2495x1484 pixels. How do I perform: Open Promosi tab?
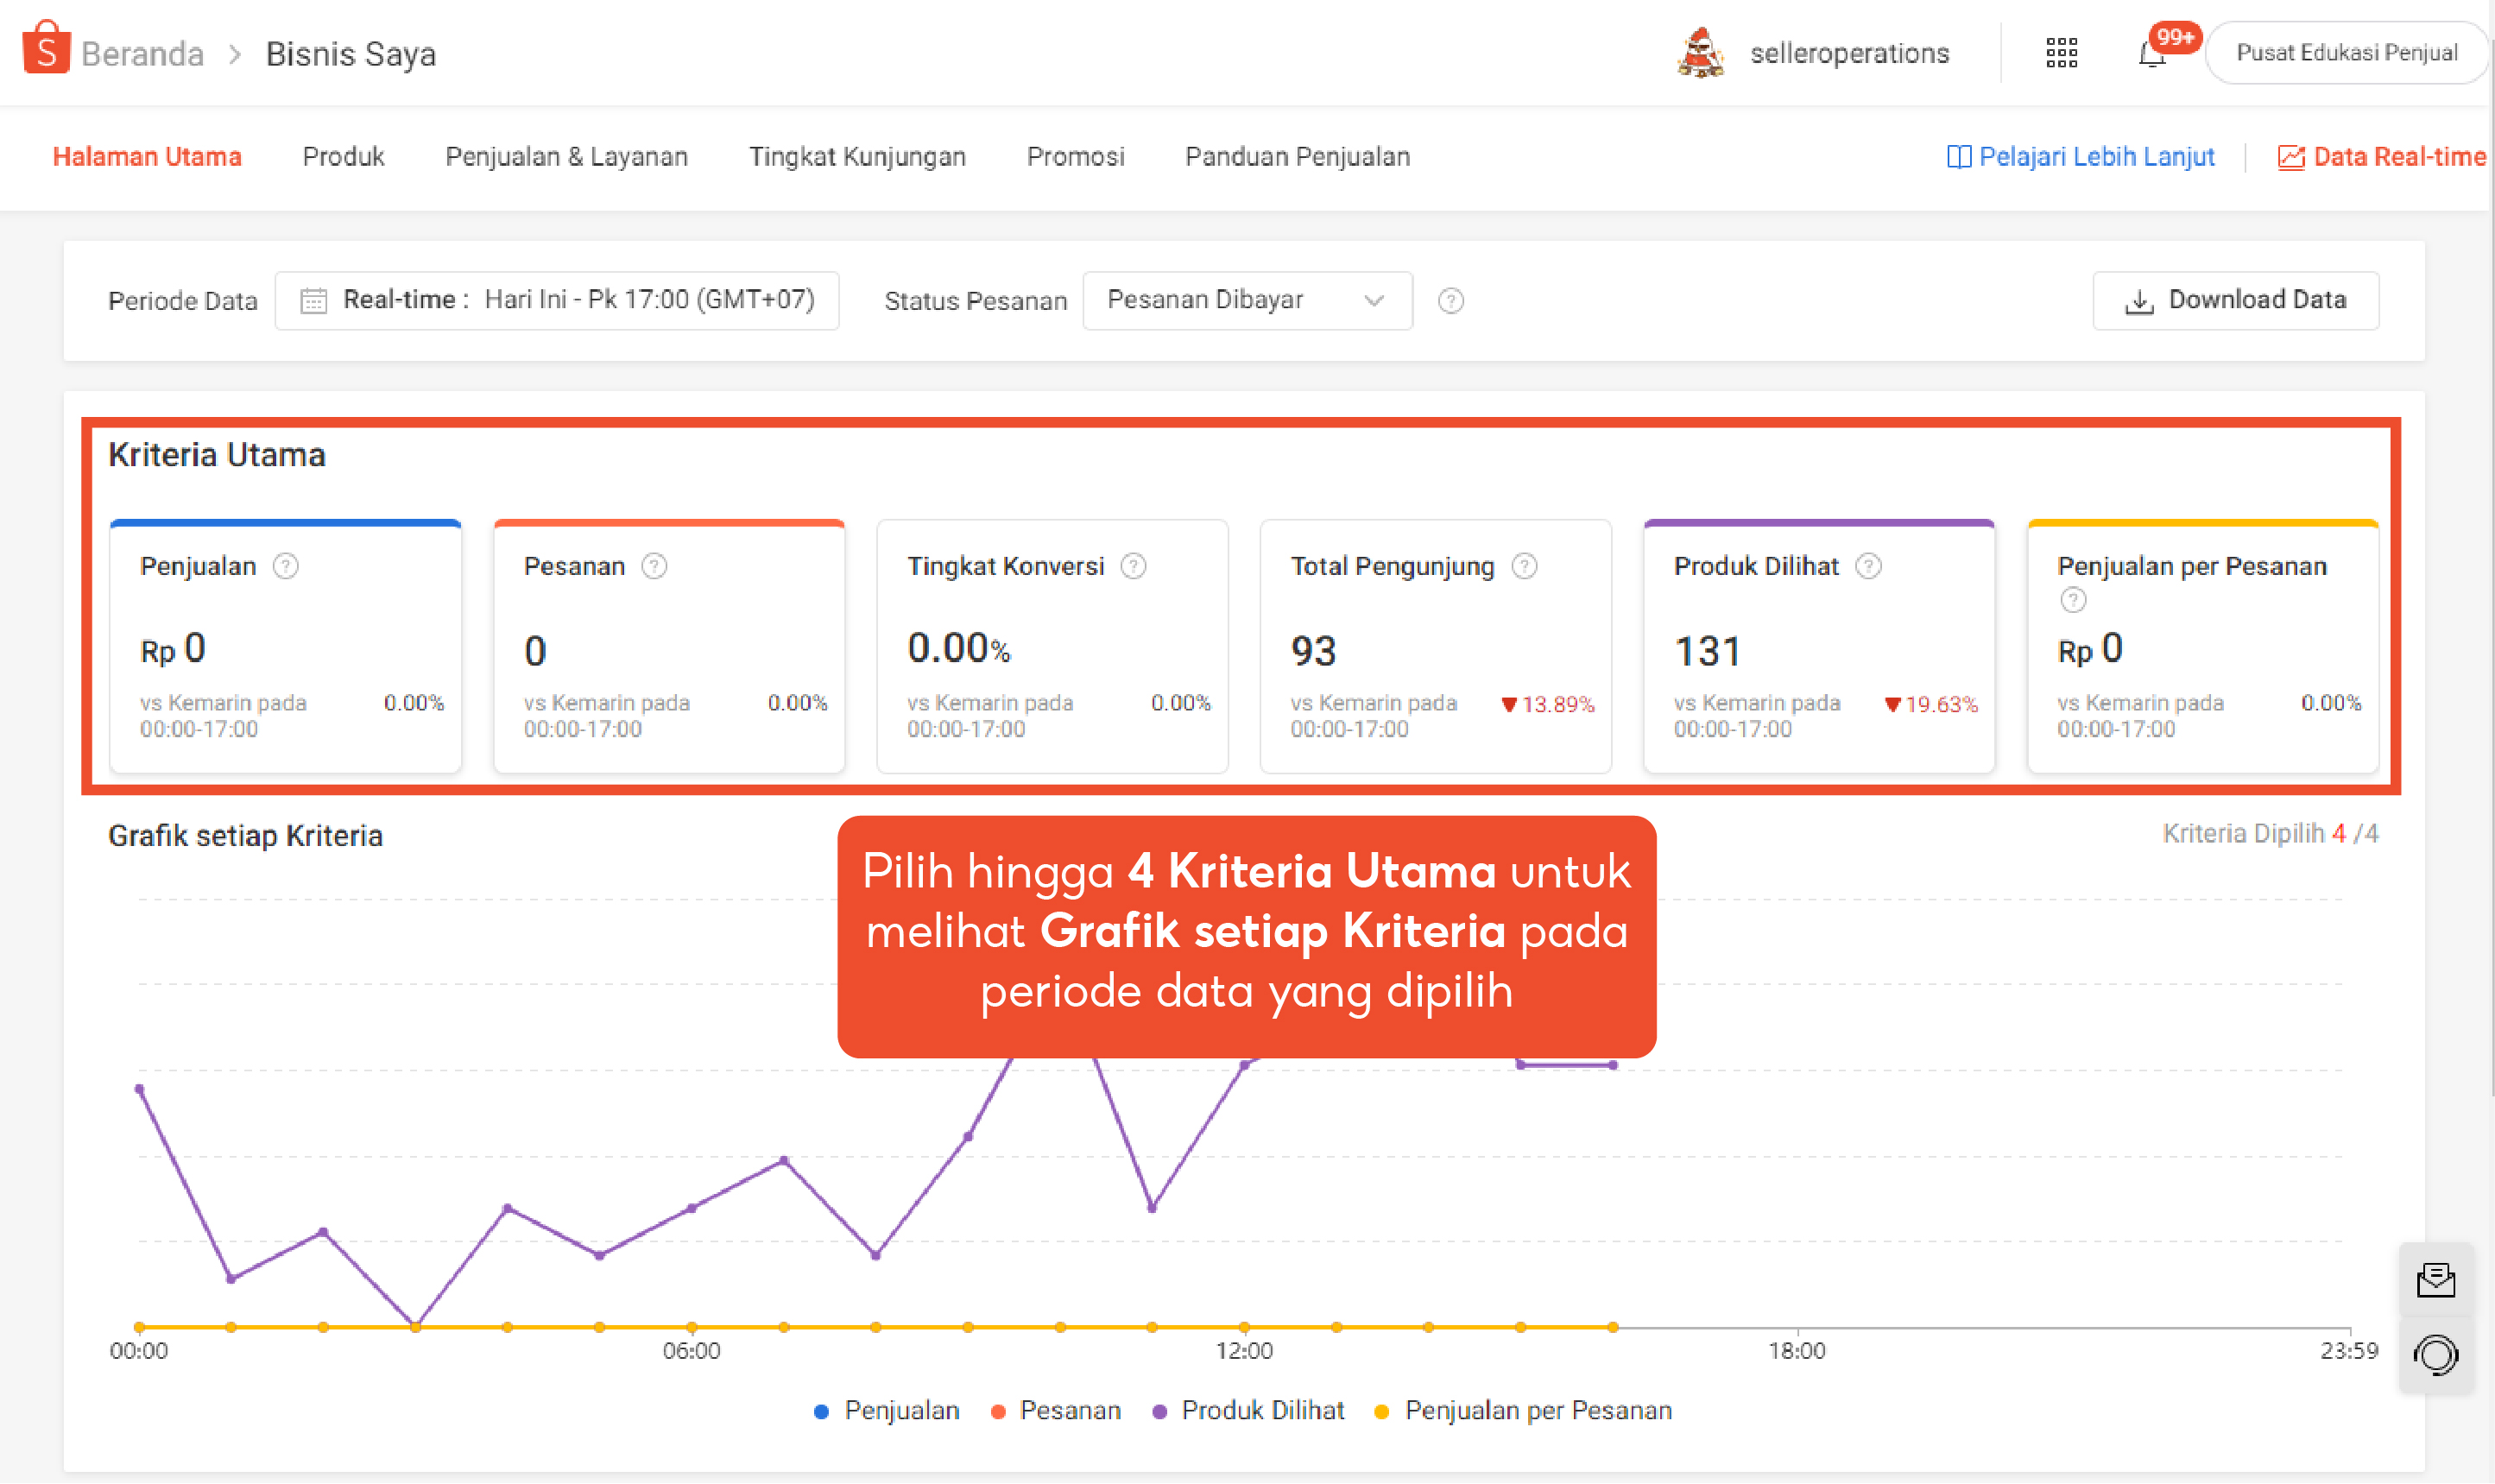1075,157
